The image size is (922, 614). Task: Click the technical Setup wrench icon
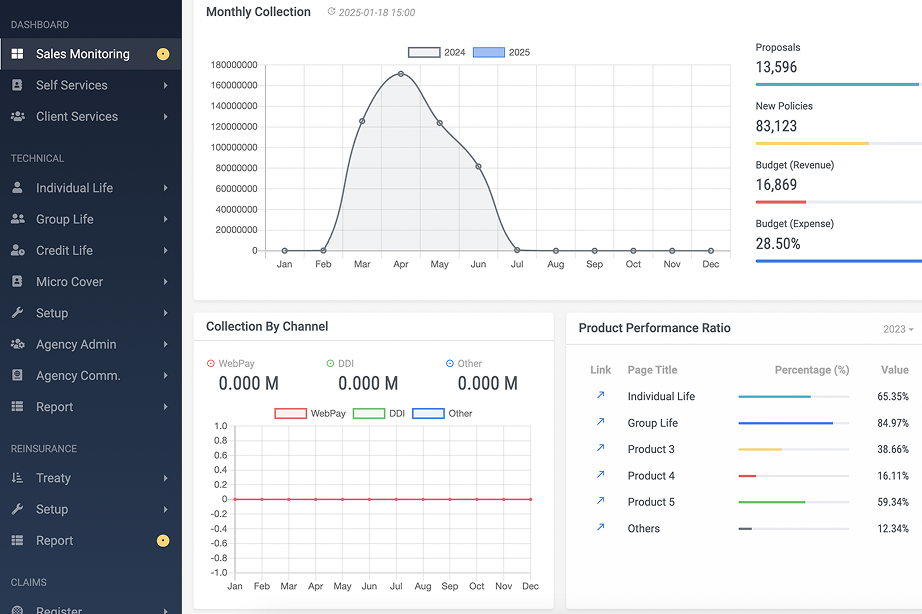17,313
